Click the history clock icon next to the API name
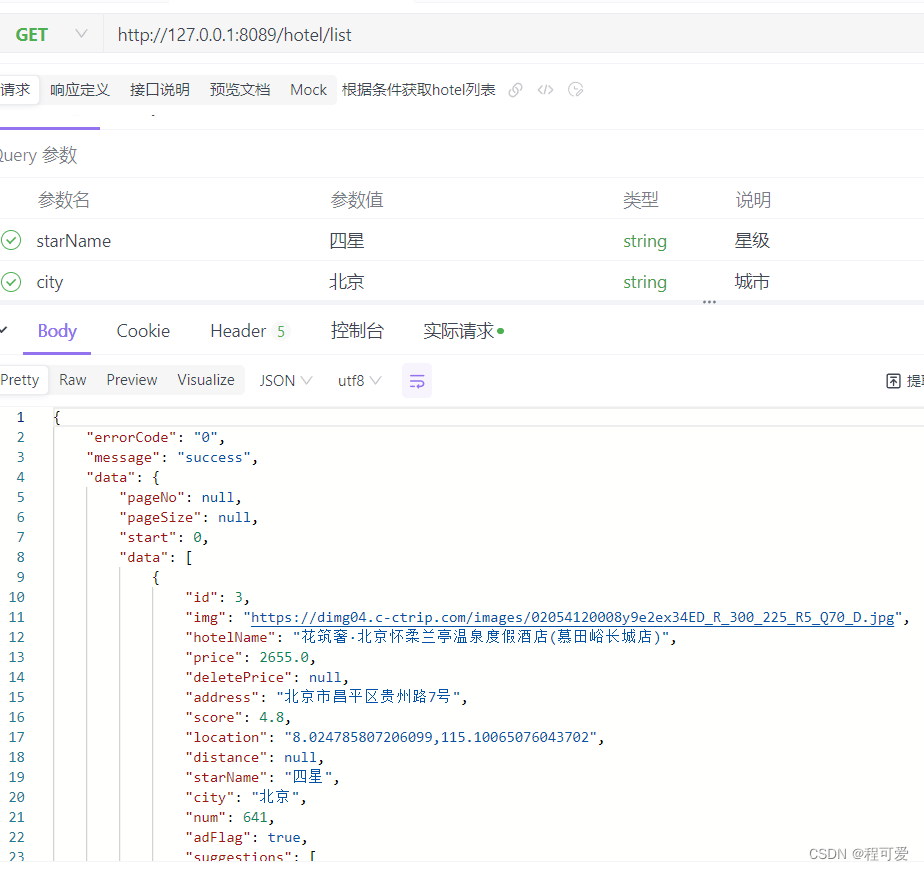Viewport: 924px width, 870px height. point(576,90)
